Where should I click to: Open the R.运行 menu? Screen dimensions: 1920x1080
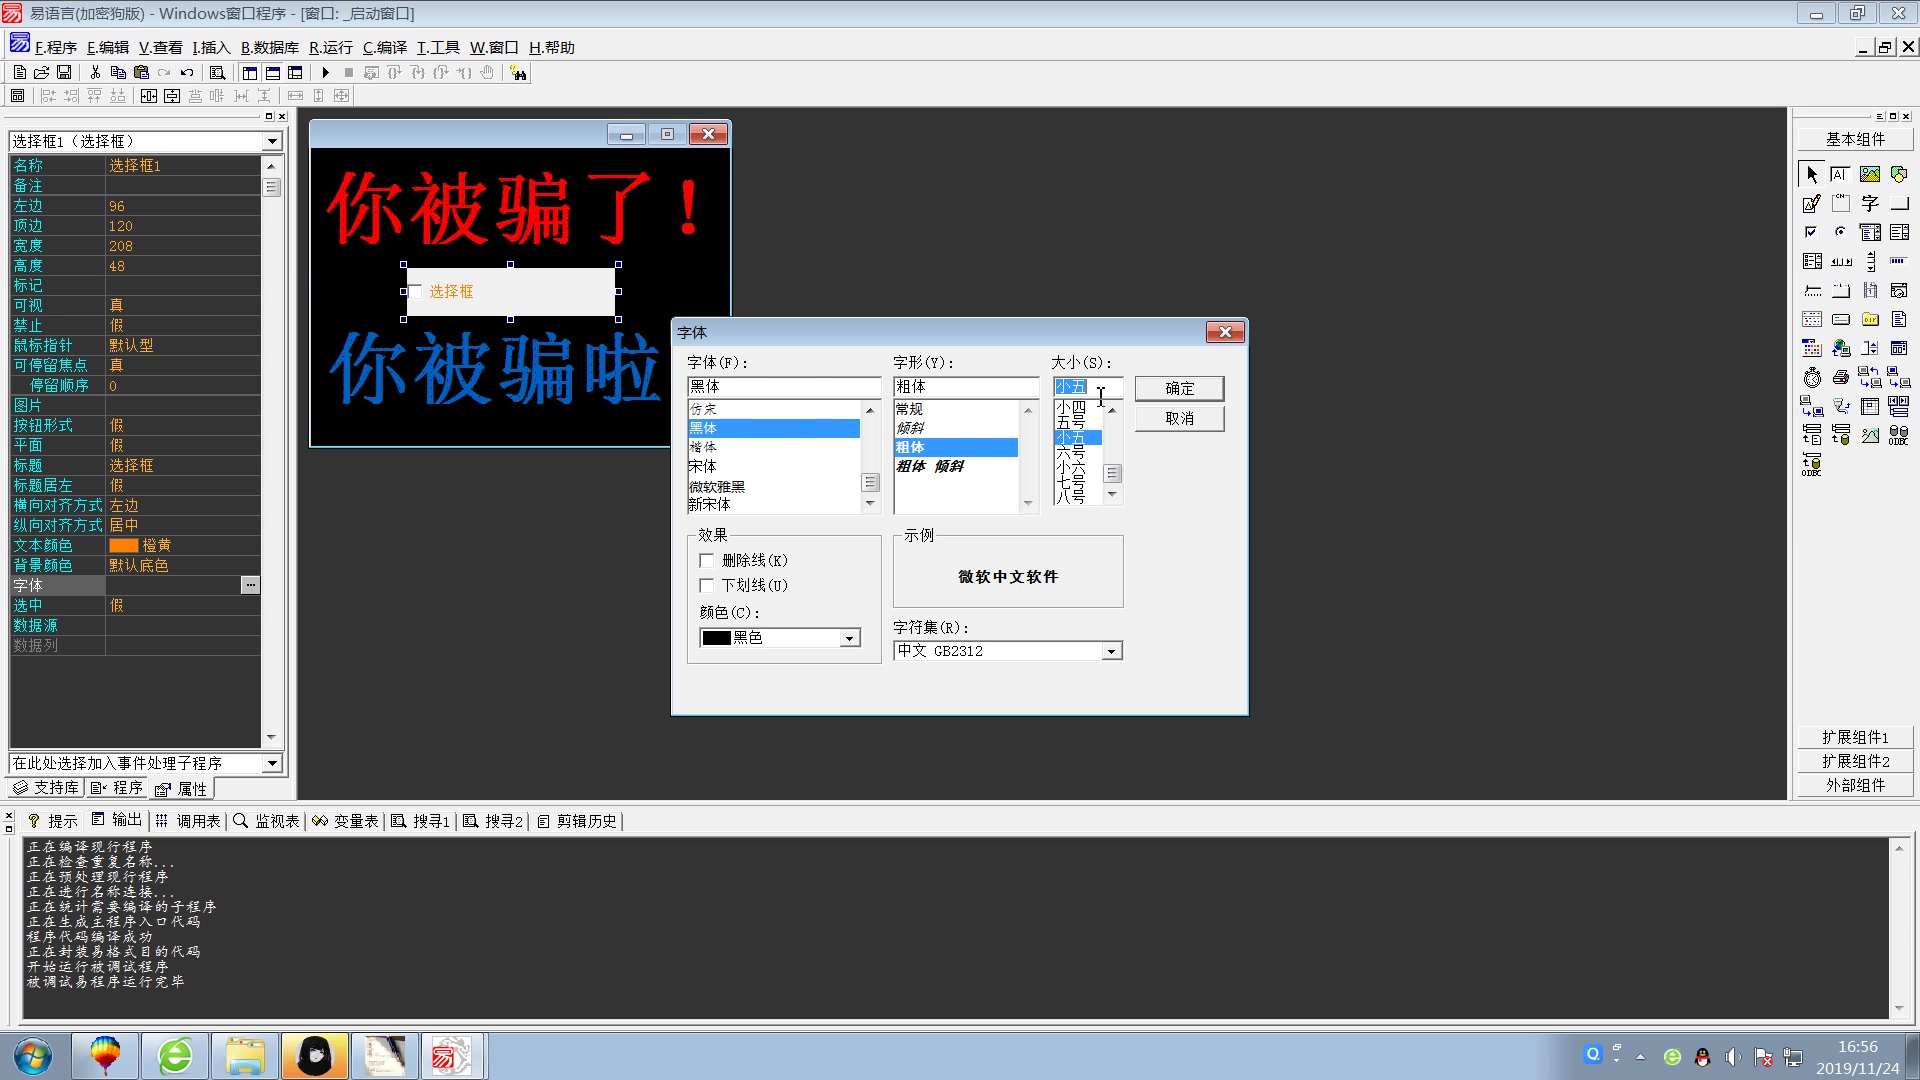tap(329, 47)
